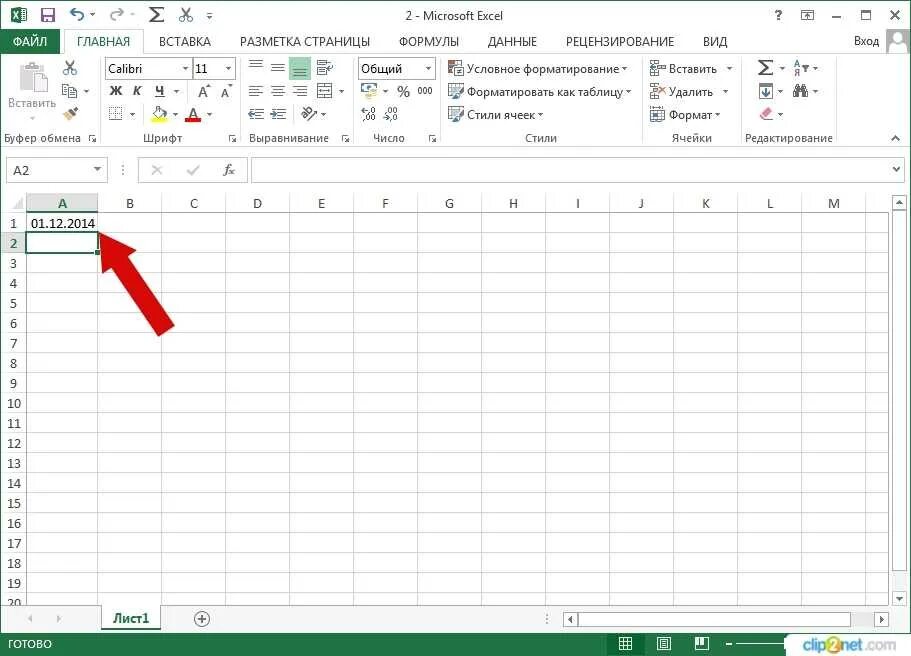Screen dimensions: 911x656
Task: Open Форматировать как таблицу gallery
Action: pyautogui.click(x=539, y=92)
